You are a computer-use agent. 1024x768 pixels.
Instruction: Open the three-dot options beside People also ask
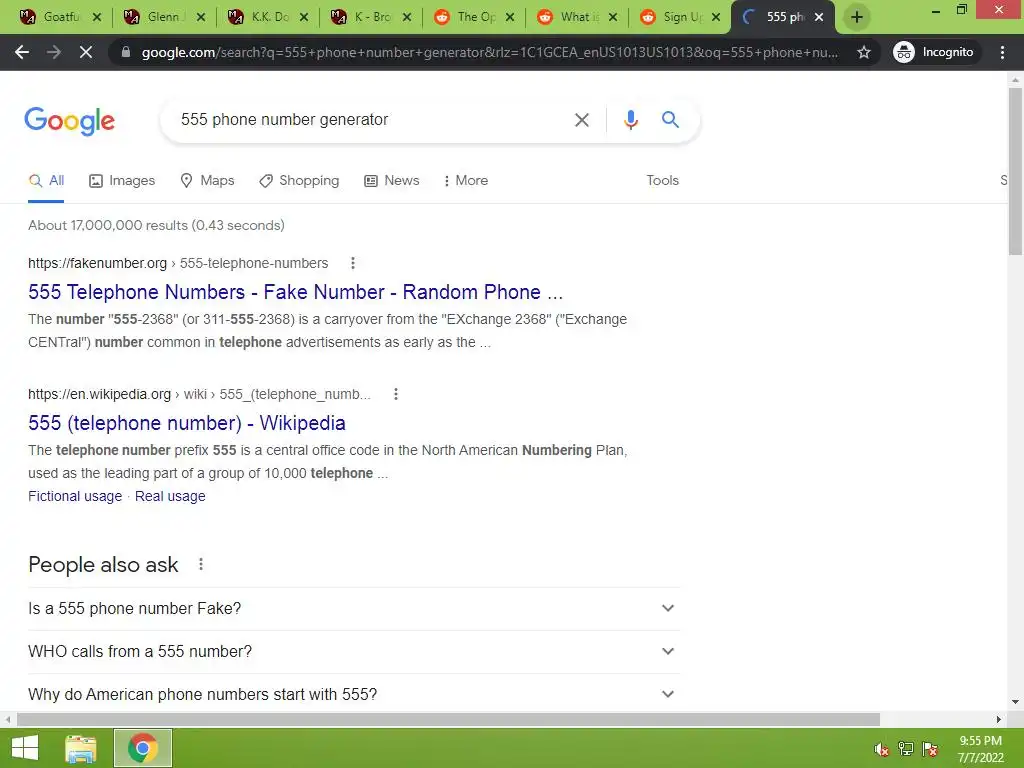tap(201, 564)
